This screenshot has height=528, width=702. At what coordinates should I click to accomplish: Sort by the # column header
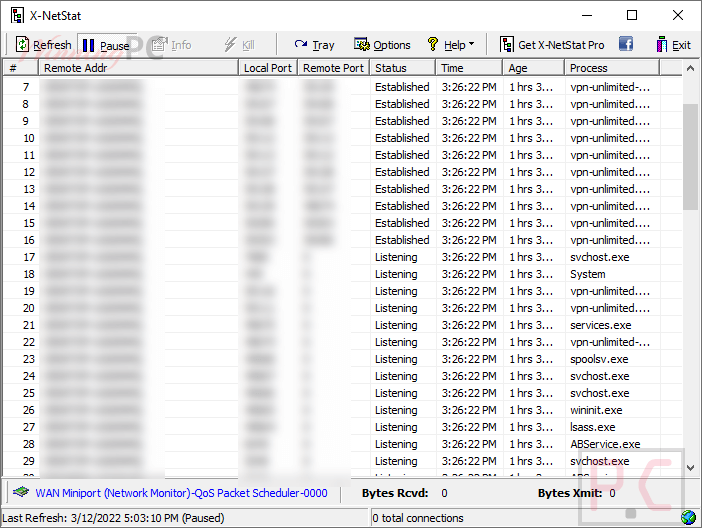[21, 68]
